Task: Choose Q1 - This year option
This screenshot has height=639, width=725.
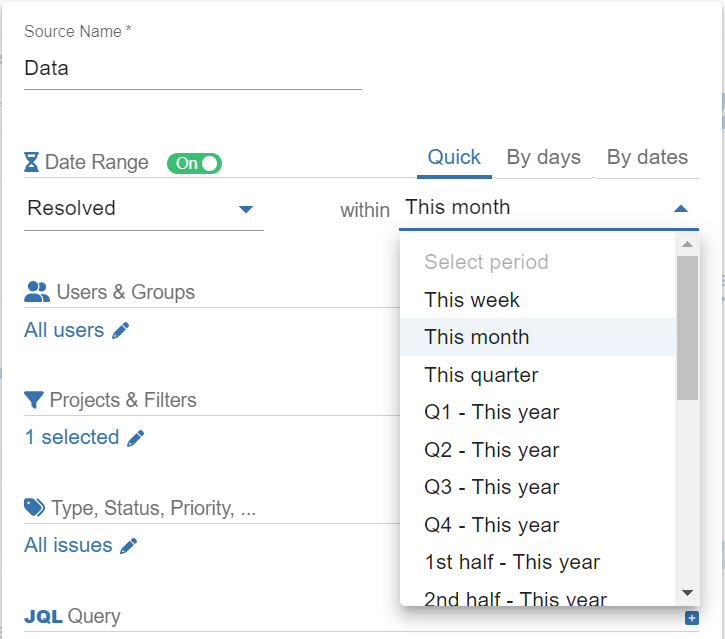Action: tap(491, 412)
